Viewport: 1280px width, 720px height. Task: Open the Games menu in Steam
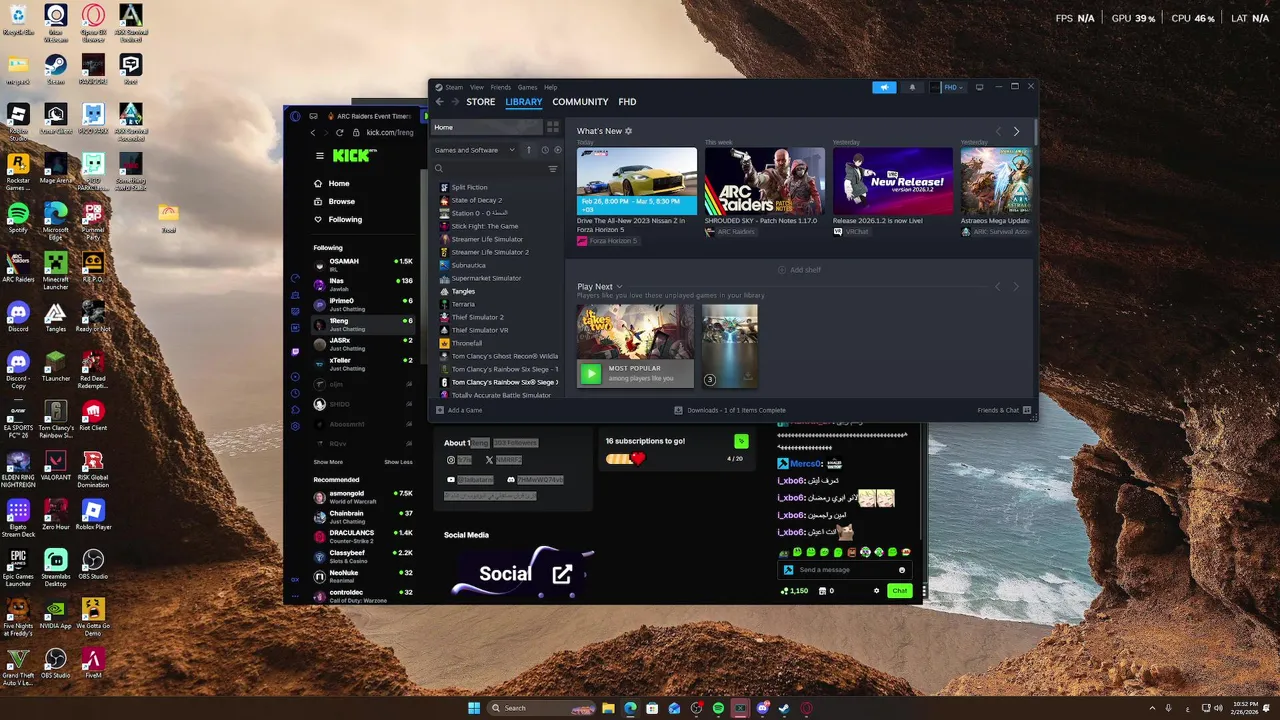click(527, 87)
